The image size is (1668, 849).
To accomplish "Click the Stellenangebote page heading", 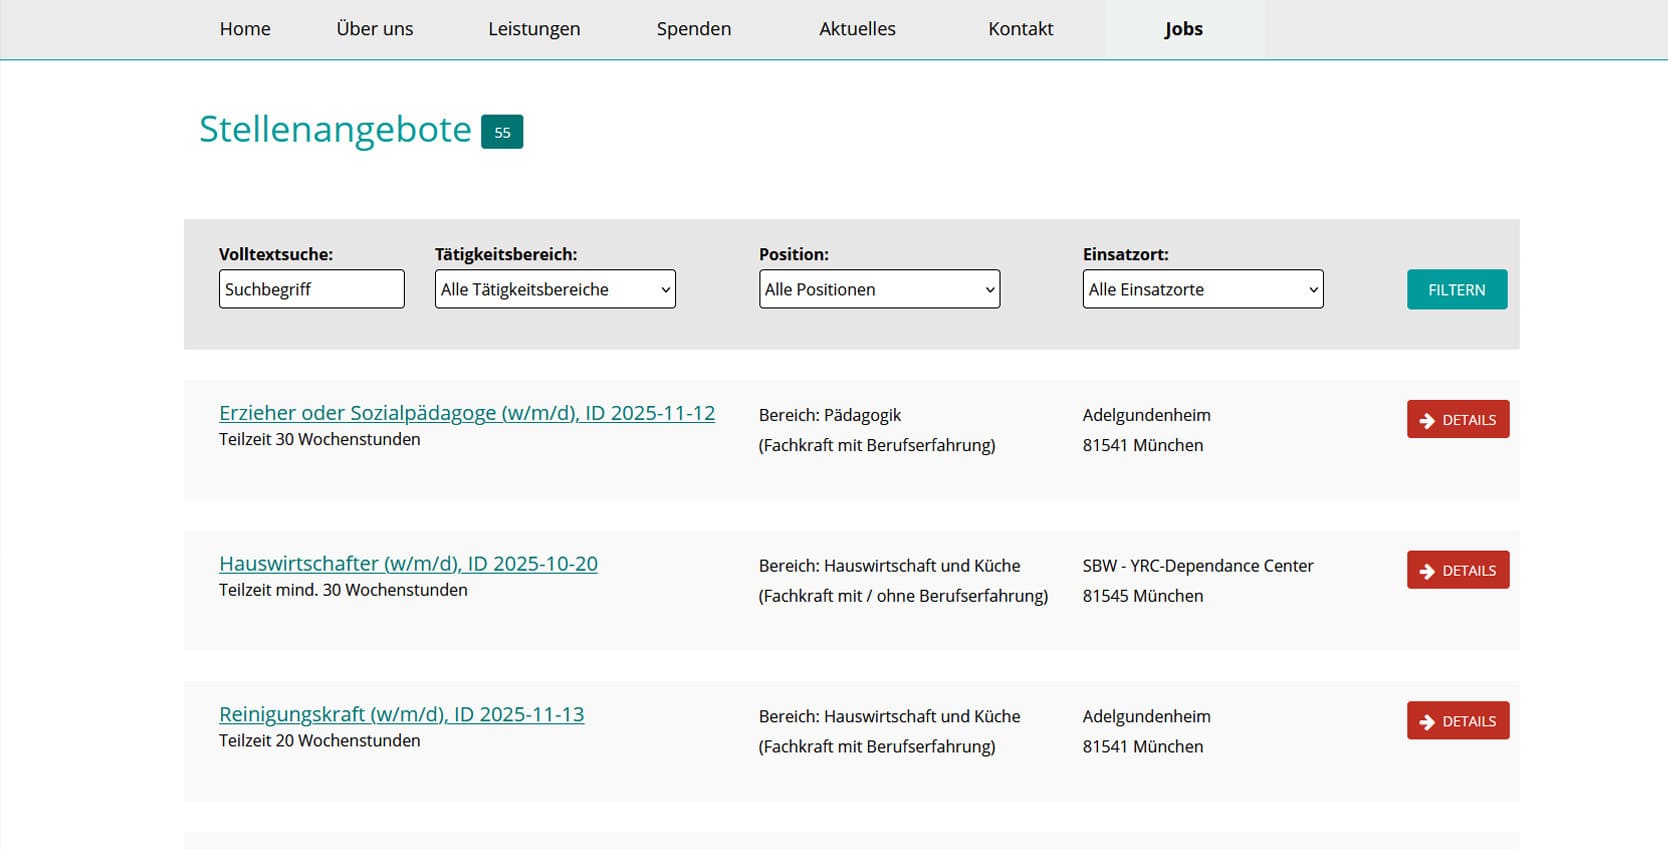I will [x=335, y=130].
